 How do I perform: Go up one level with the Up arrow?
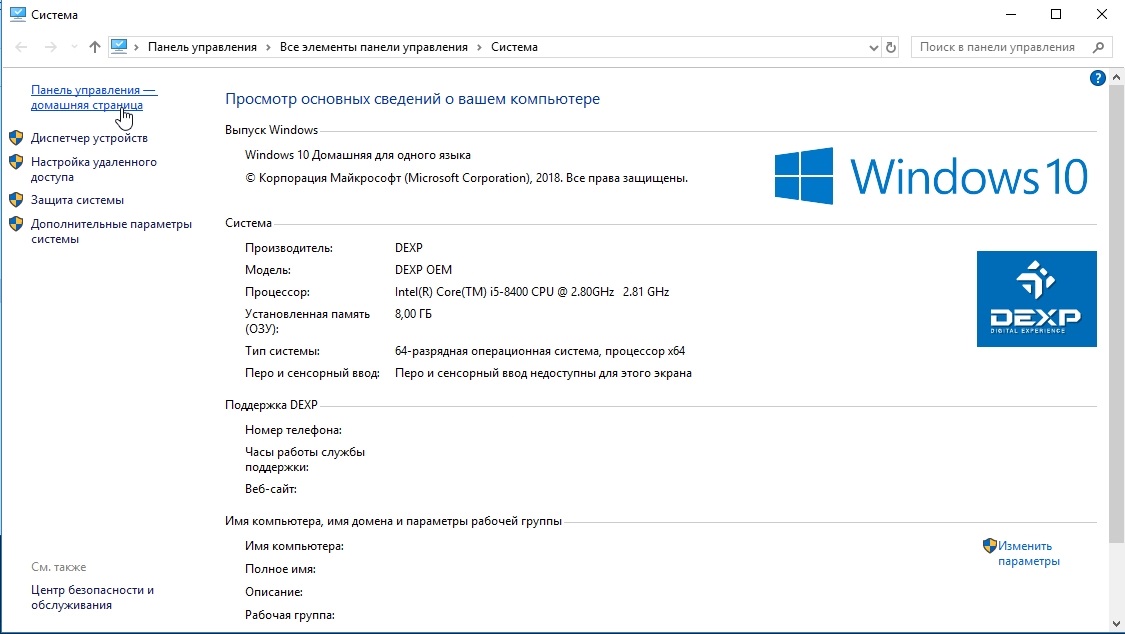pos(95,47)
